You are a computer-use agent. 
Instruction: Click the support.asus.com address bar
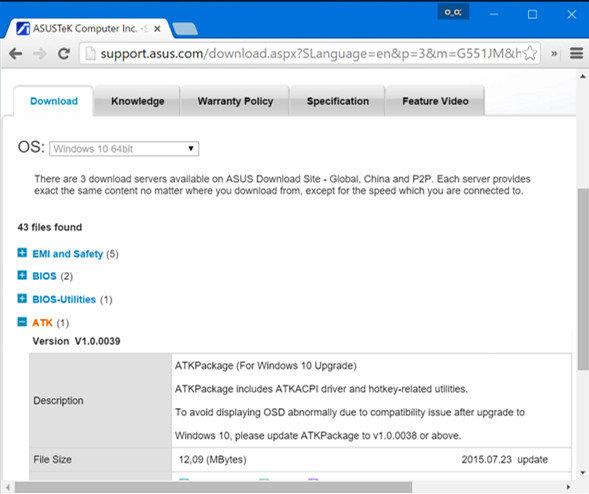(x=310, y=54)
